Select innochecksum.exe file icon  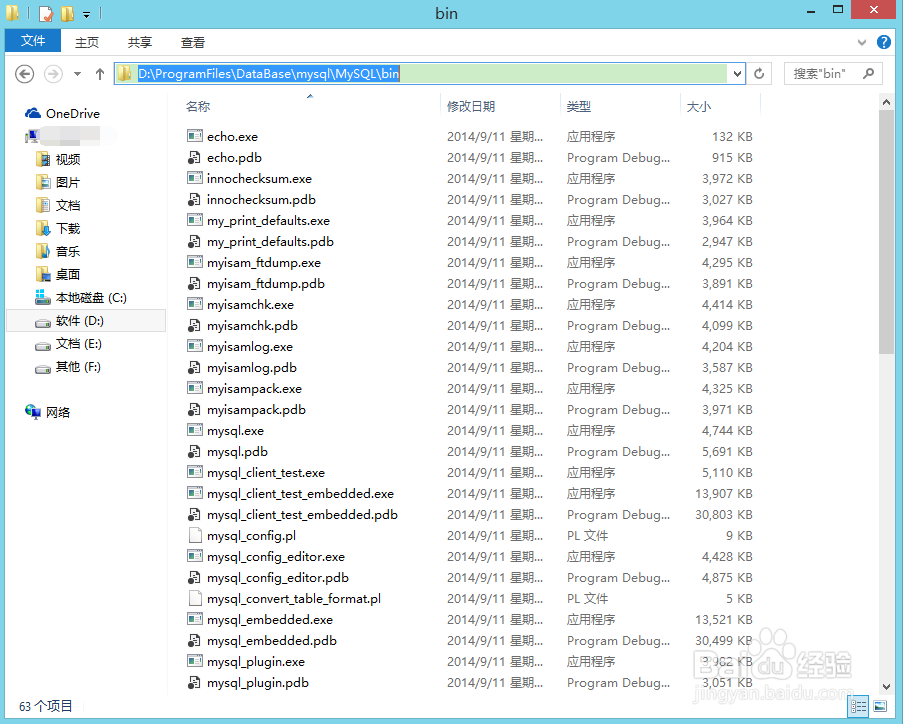[195, 179]
